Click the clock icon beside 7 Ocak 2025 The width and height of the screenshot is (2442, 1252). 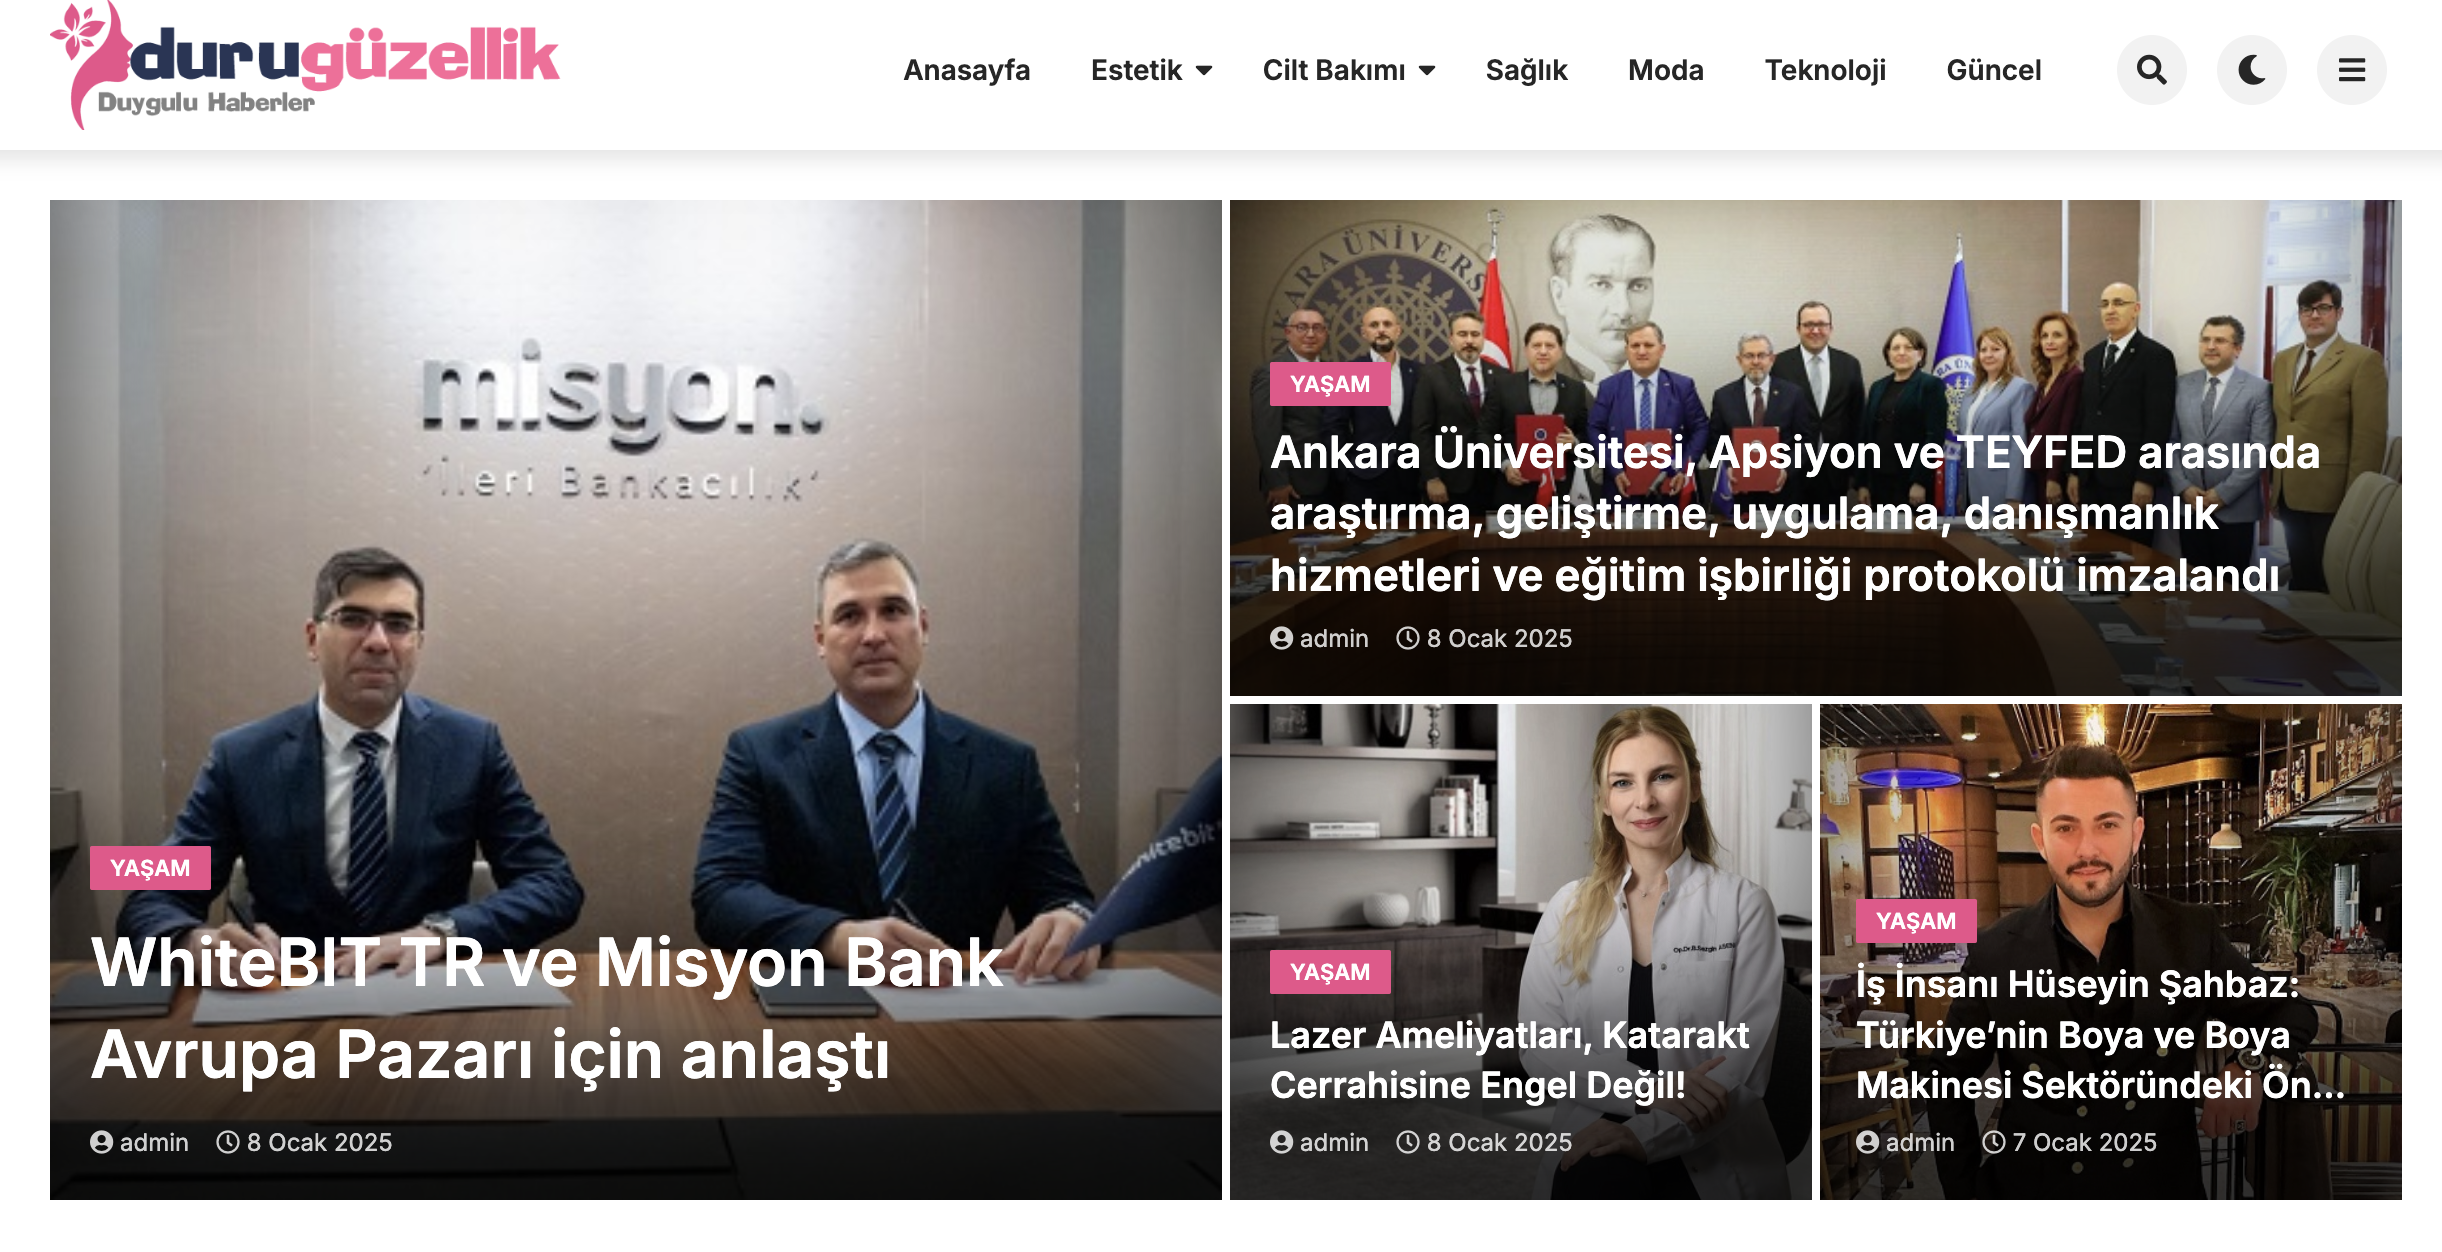coord(1993,1142)
